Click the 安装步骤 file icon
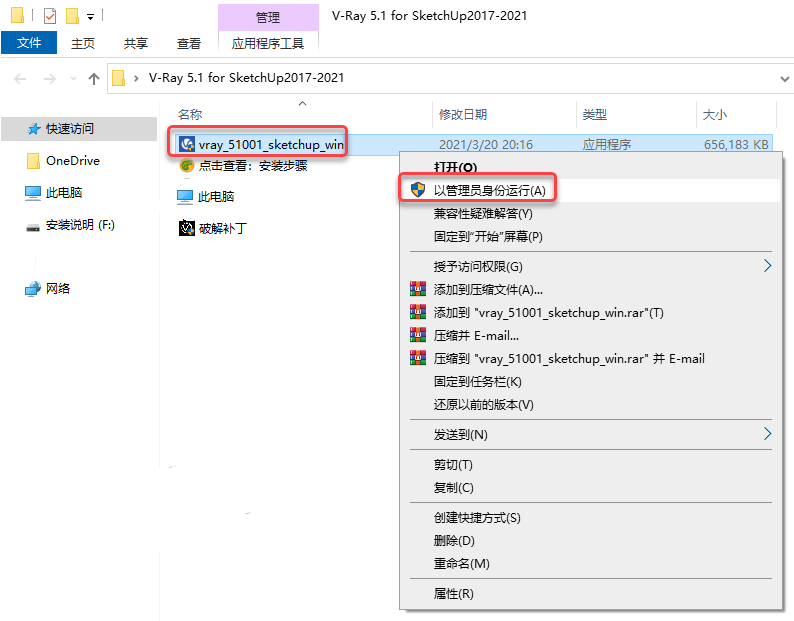The width and height of the screenshot is (794, 621). click(x=187, y=166)
